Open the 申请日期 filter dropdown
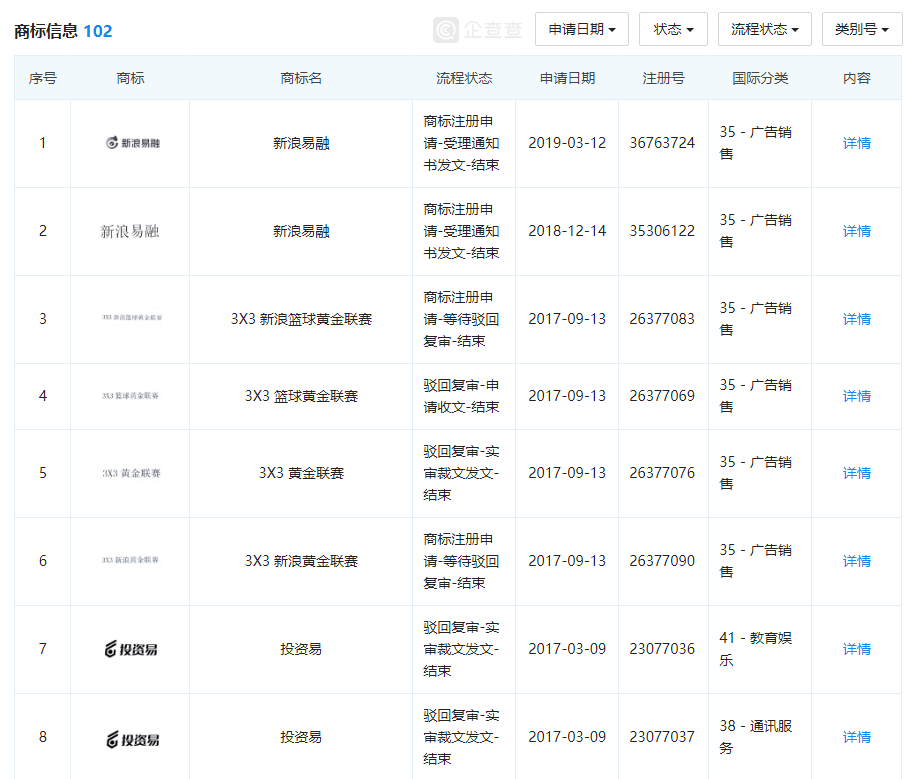 [x=581, y=29]
